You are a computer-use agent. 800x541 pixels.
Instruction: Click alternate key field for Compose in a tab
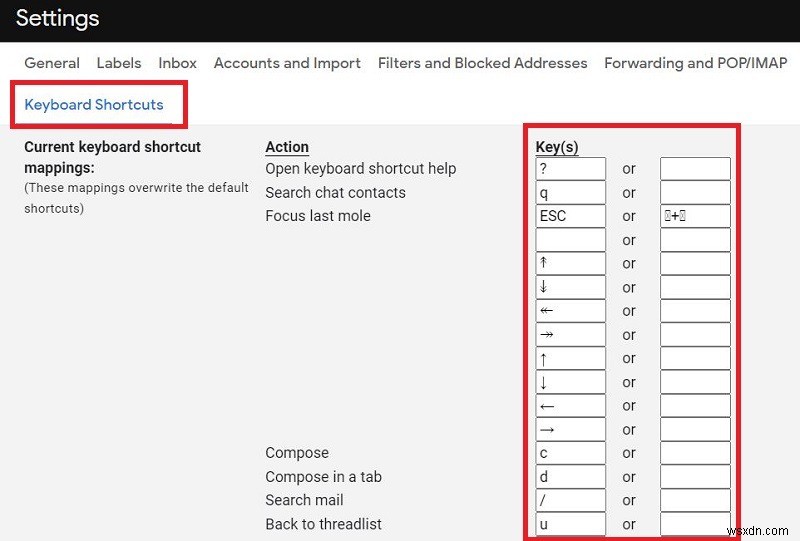point(695,477)
